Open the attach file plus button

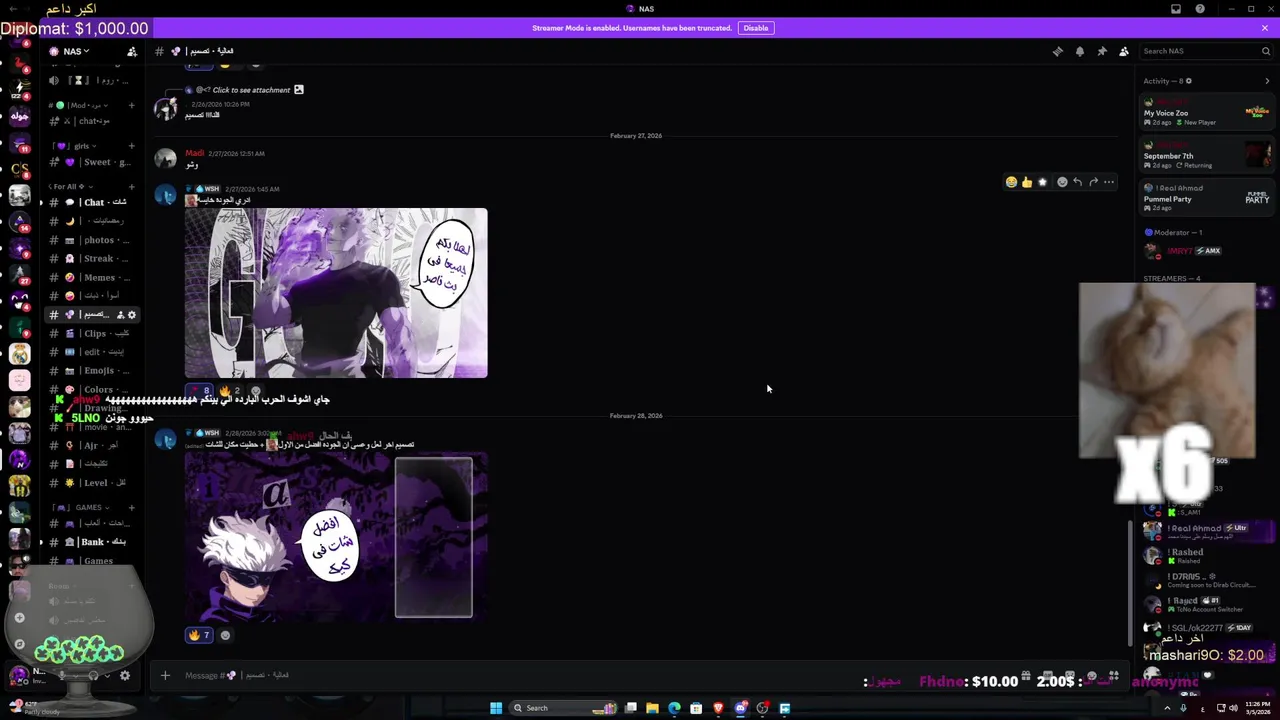165,675
